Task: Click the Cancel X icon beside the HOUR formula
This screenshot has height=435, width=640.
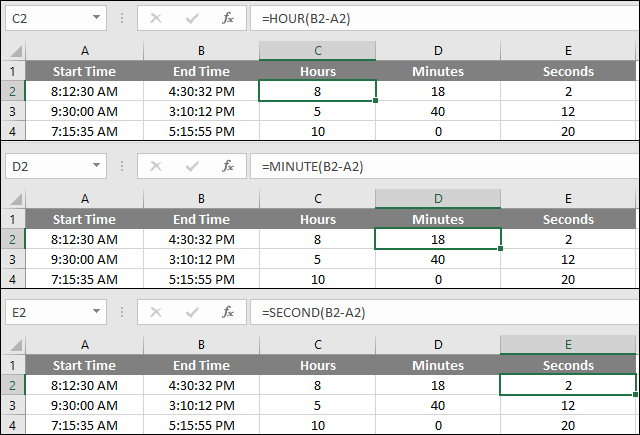Action: (156, 18)
